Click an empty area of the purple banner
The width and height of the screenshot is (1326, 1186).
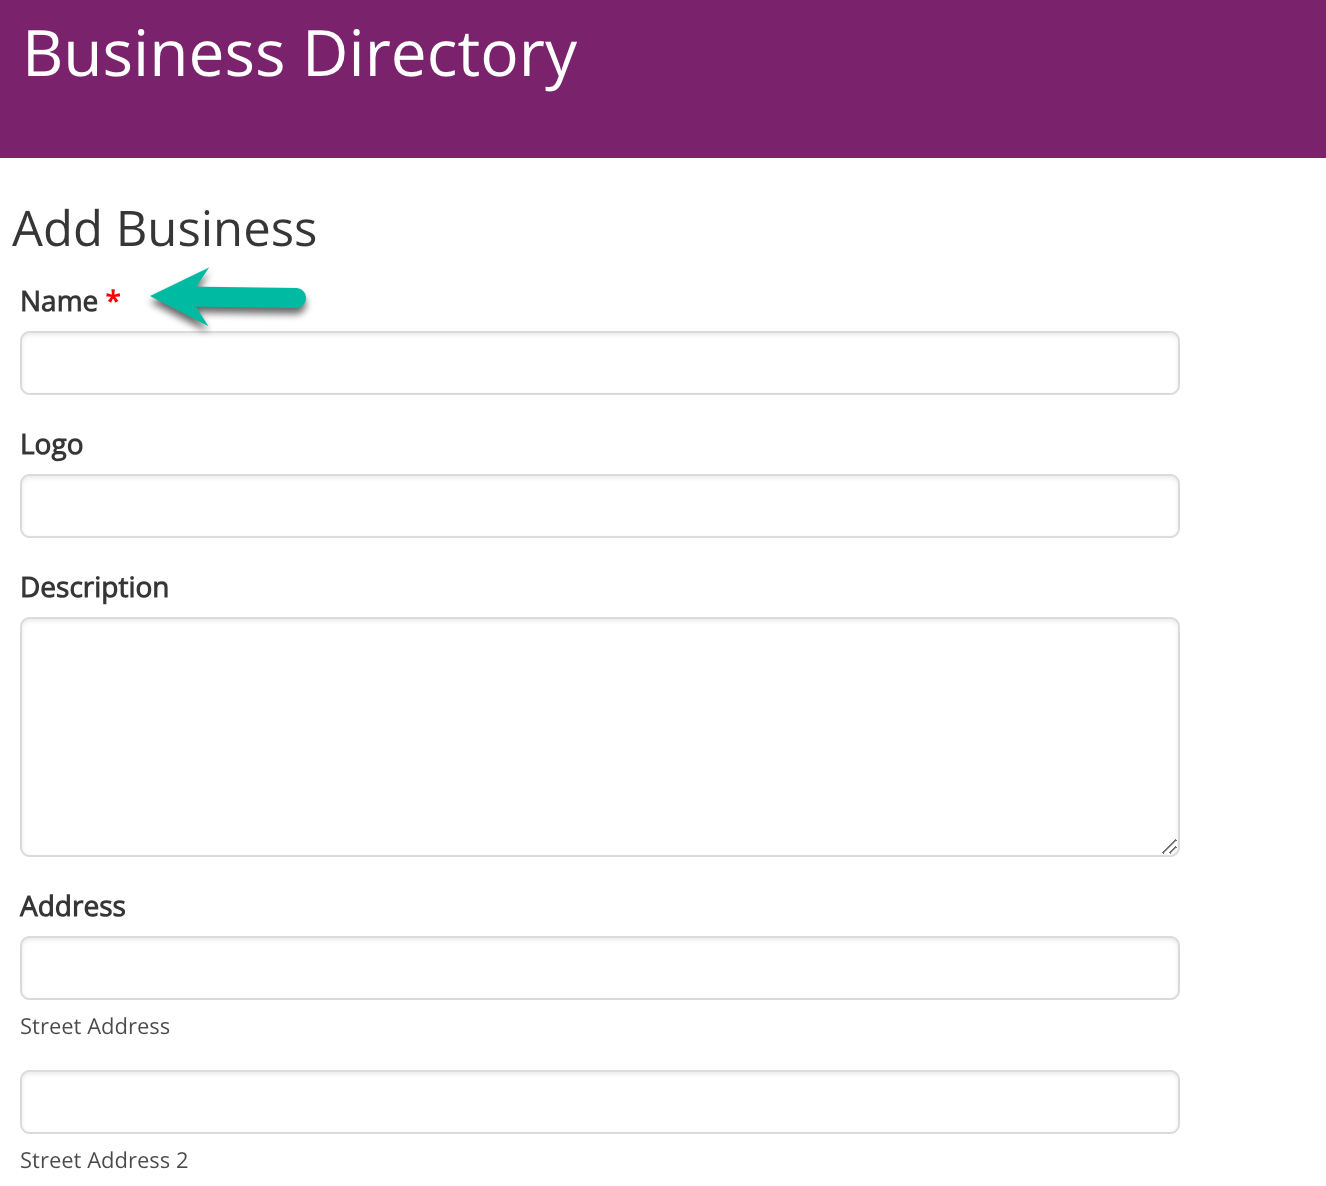tap(950, 80)
